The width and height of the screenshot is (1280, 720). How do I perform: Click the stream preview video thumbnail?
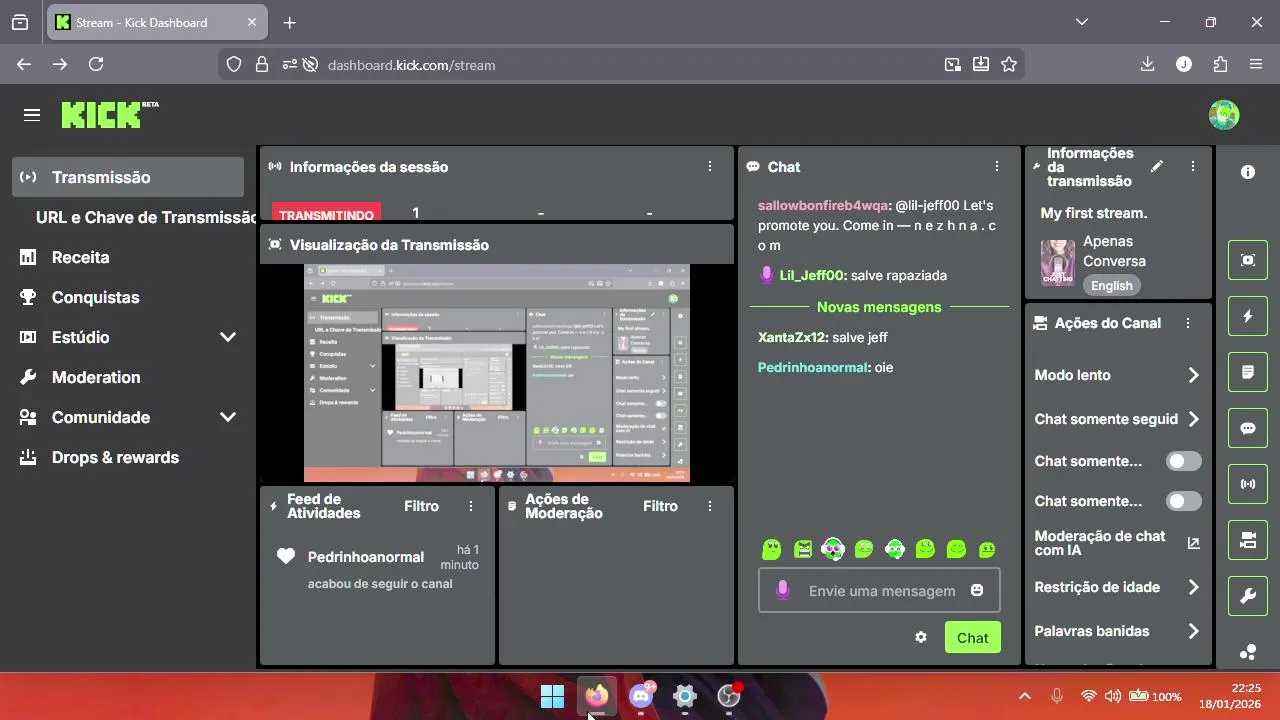(496, 373)
